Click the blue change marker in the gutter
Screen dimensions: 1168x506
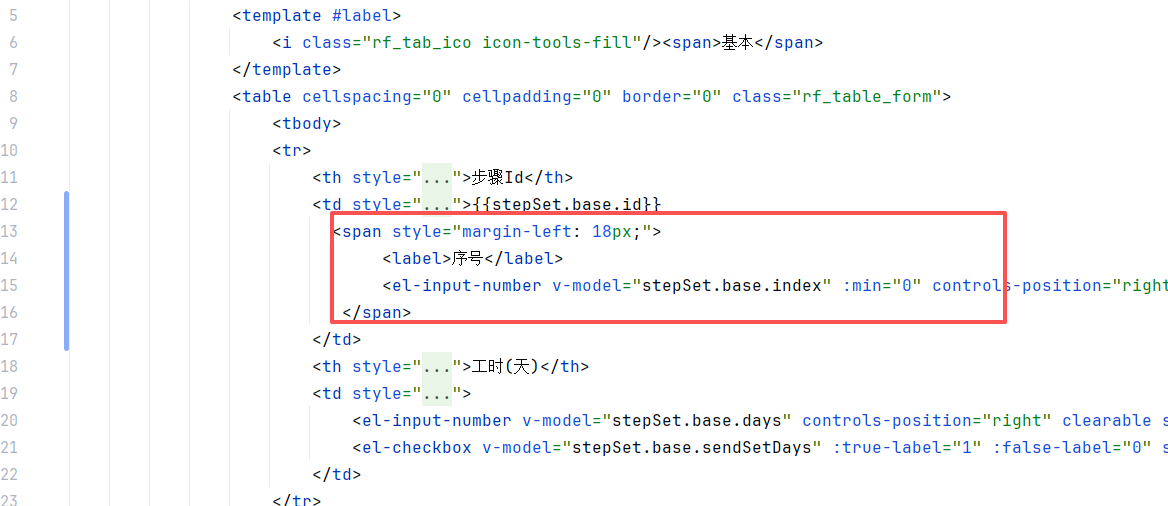point(66,271)
